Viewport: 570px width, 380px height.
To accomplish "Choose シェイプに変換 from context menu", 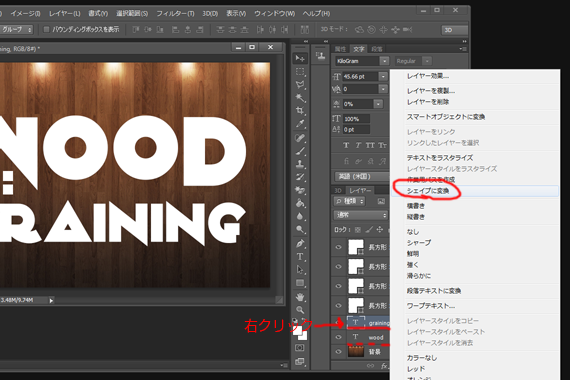I will point(475,191).
